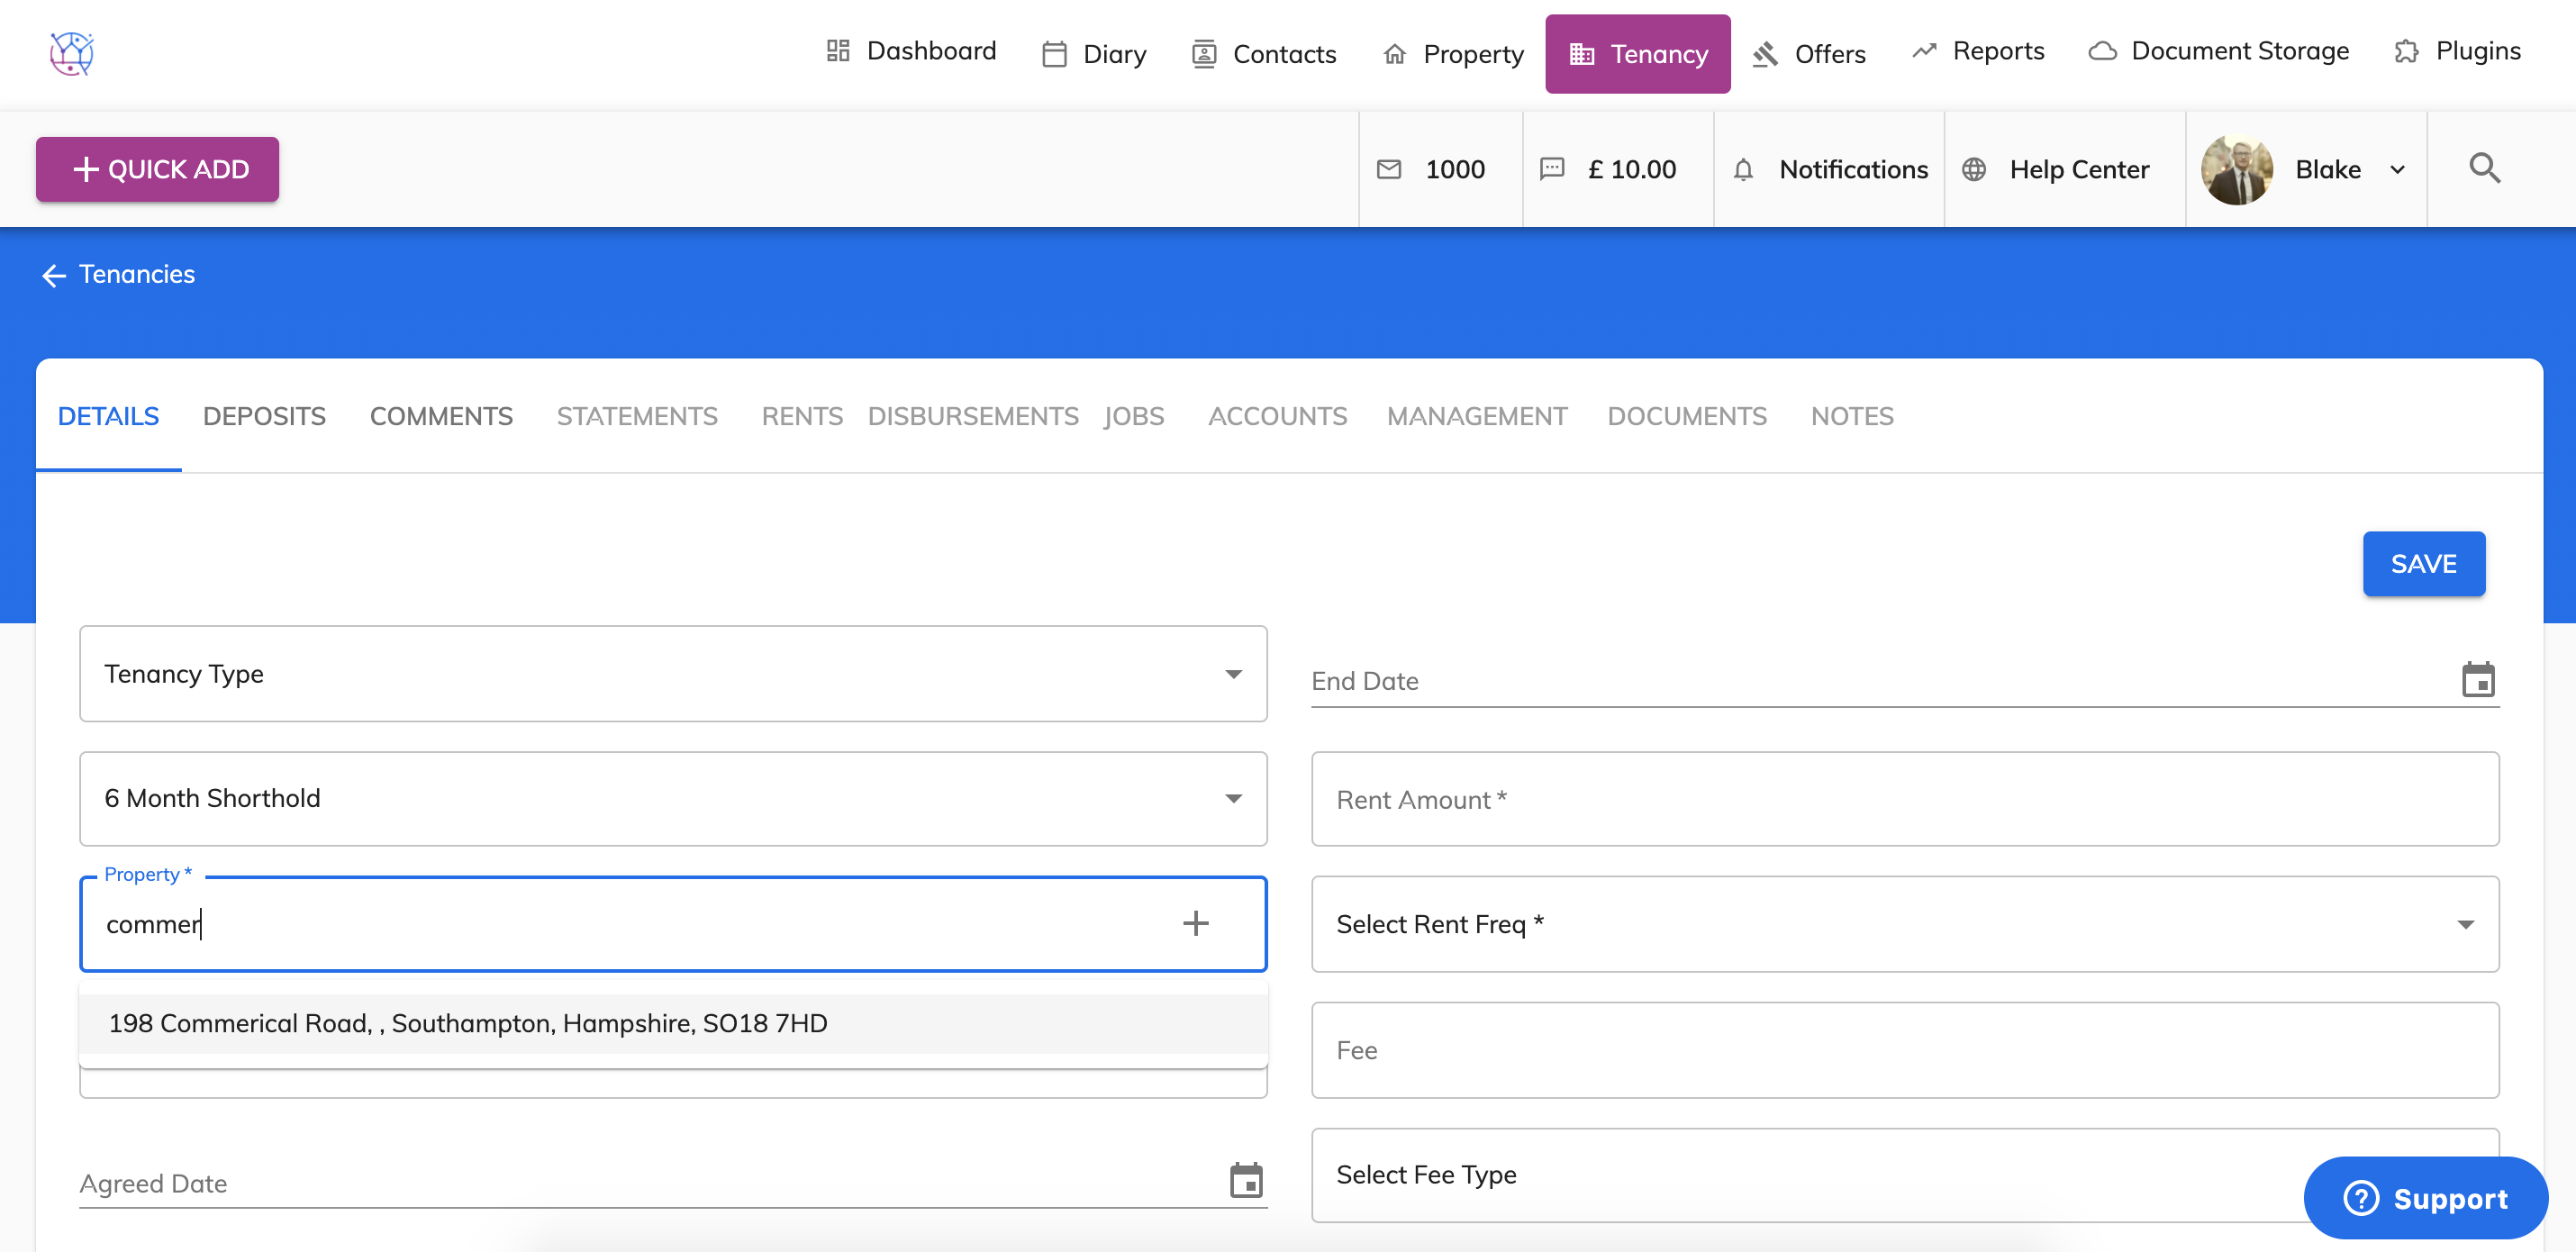Click the app logo in top left
Image resolution: width=2576 pixels, height=1252 pixels.
(72, 53)
